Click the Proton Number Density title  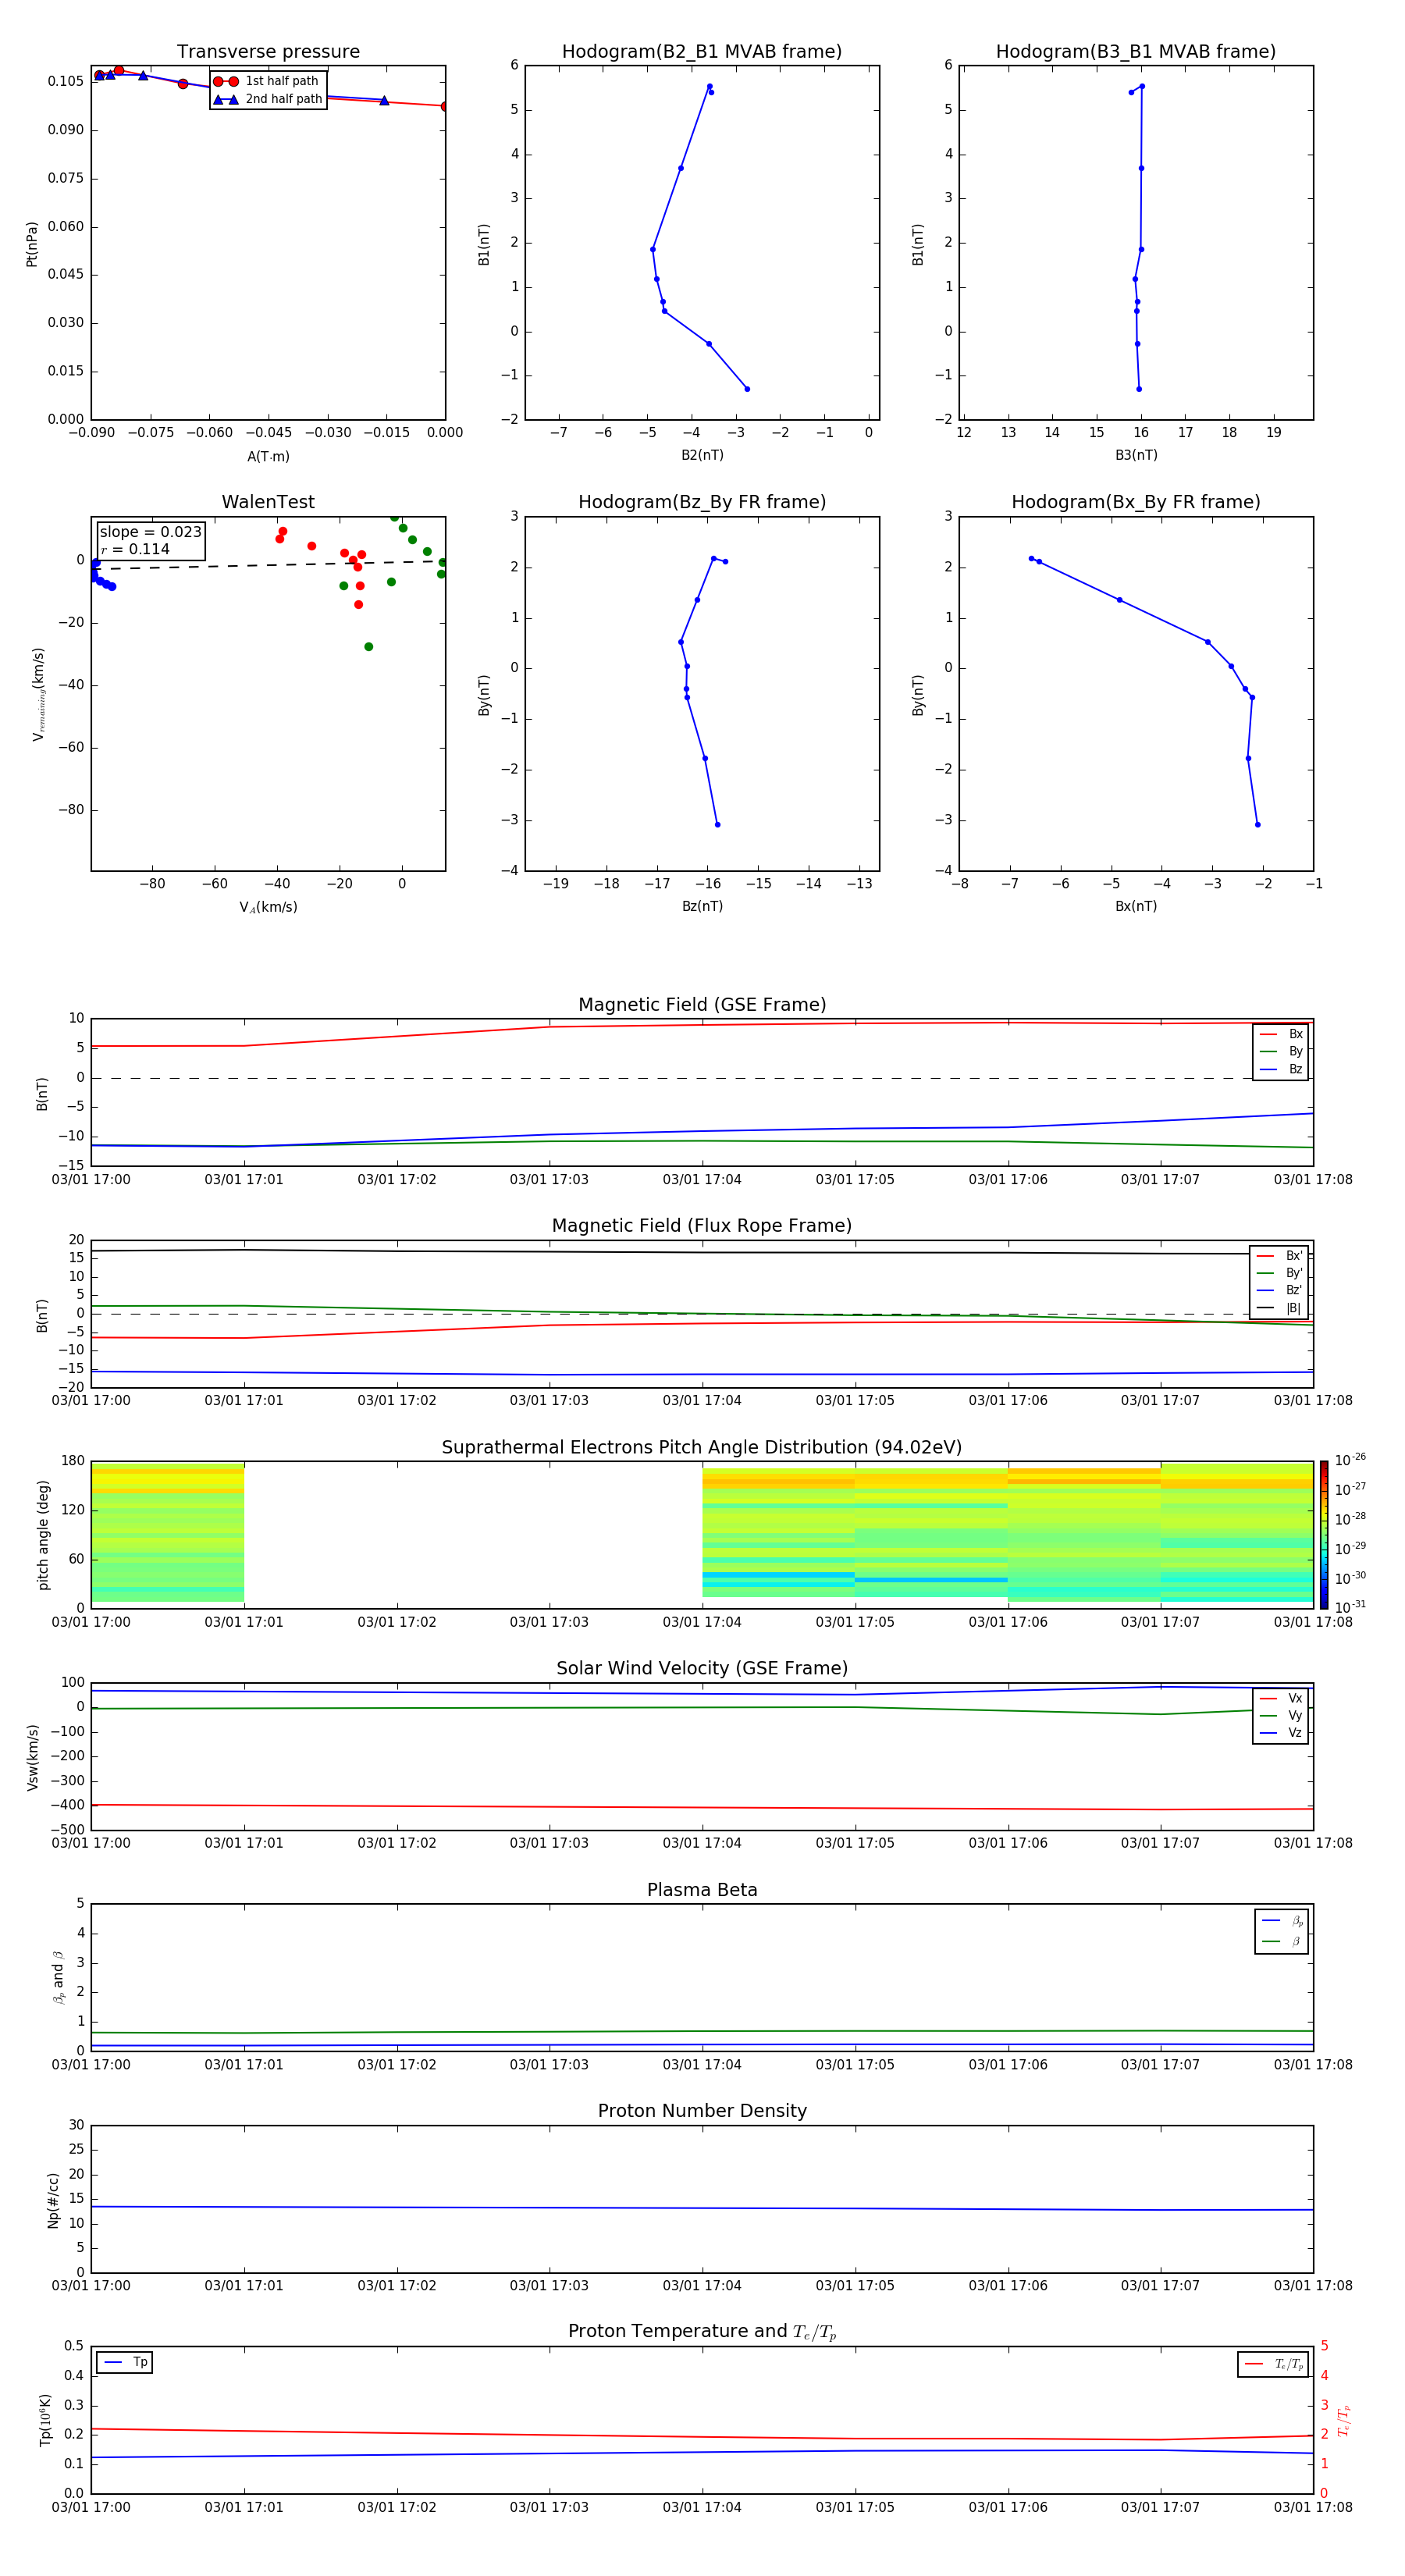[x=701, y=2111]
